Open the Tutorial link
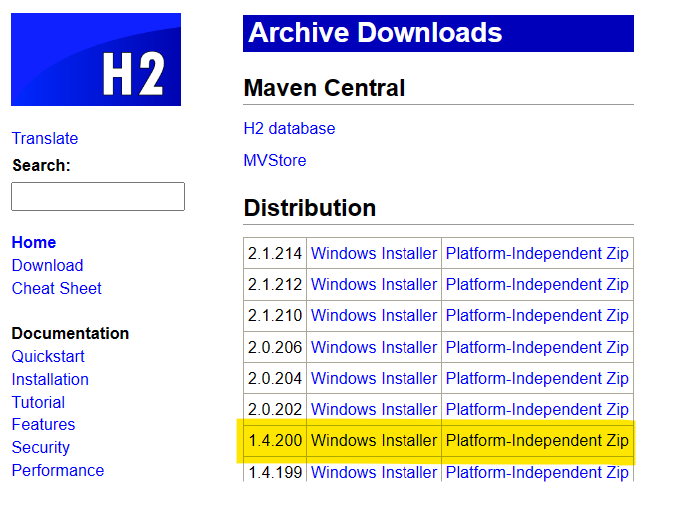 point(38,402)
